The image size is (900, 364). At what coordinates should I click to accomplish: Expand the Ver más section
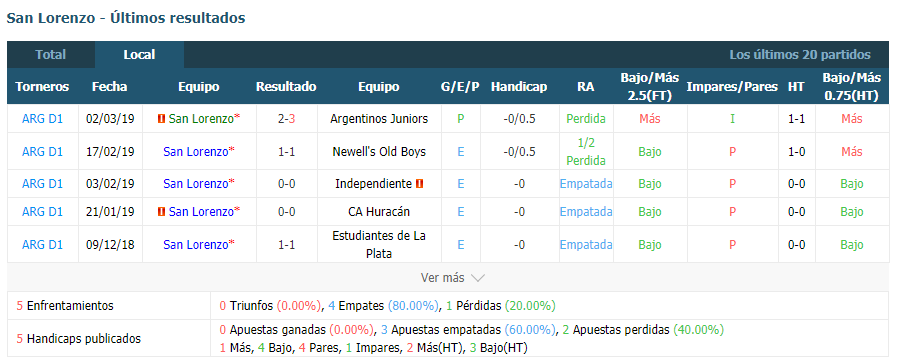pos(452,278)
